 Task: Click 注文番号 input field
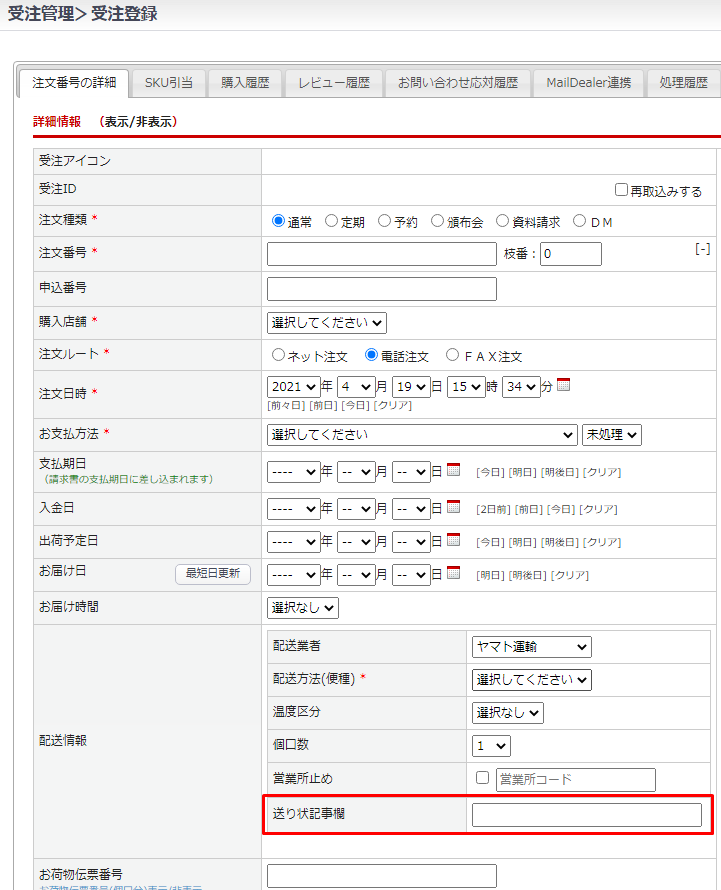pyautogui.click(x=382, y=254)
